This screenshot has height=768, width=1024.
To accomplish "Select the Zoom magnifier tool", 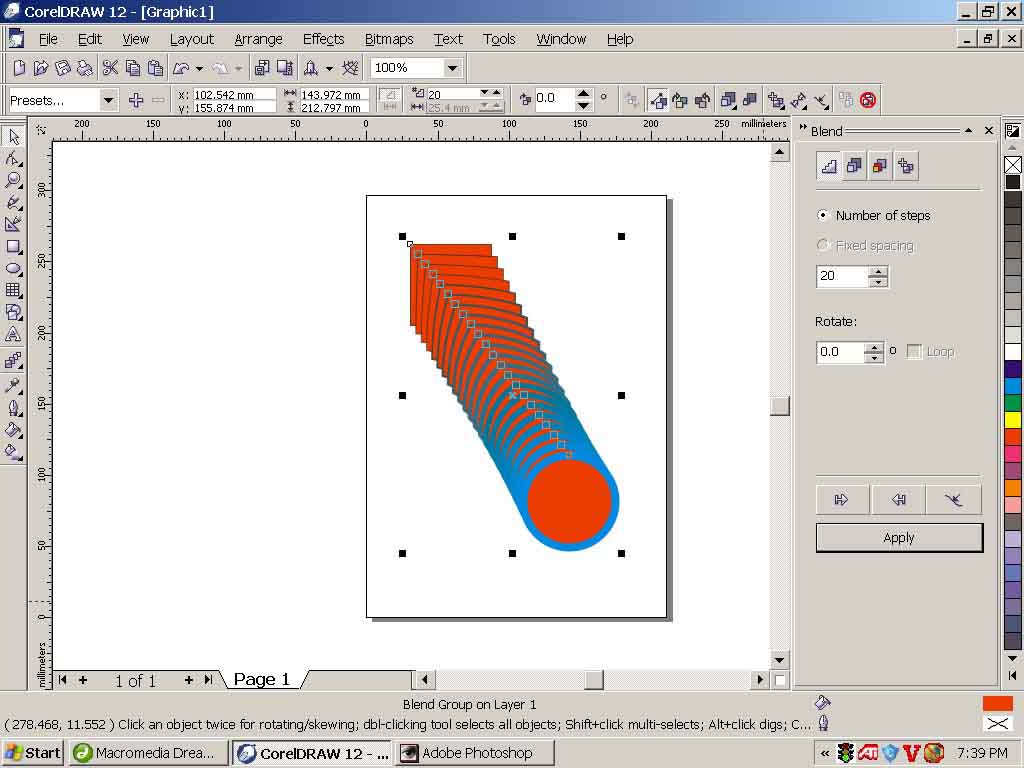I will tap(13, 180).
